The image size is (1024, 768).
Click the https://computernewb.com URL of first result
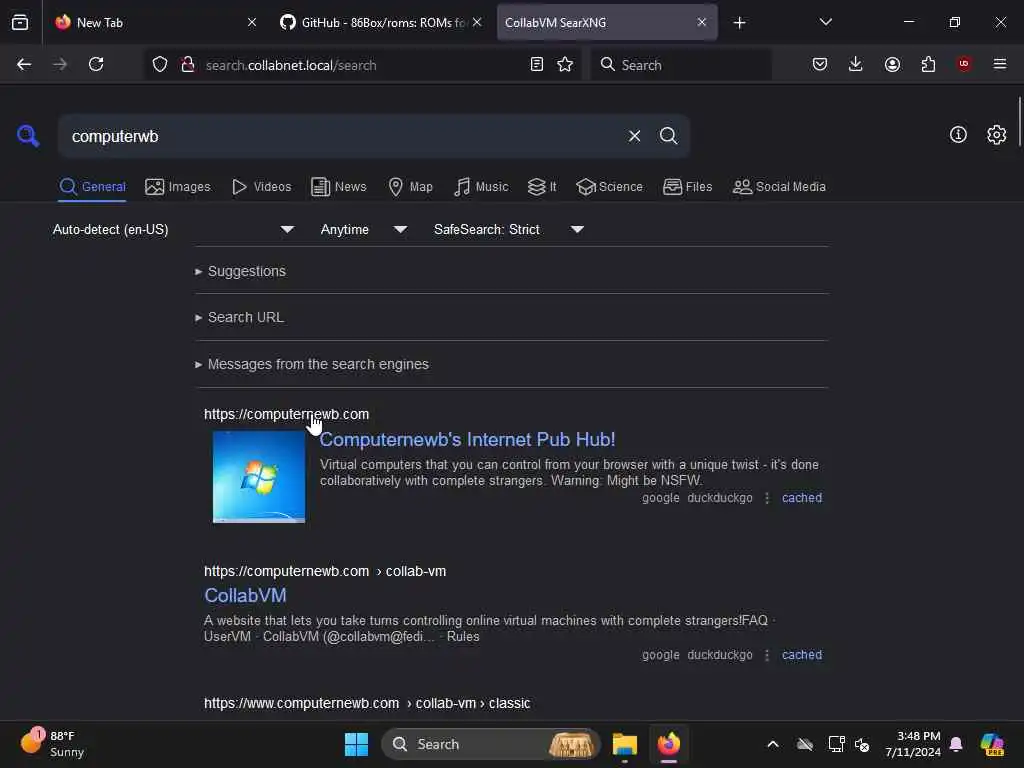click(286, 414)
